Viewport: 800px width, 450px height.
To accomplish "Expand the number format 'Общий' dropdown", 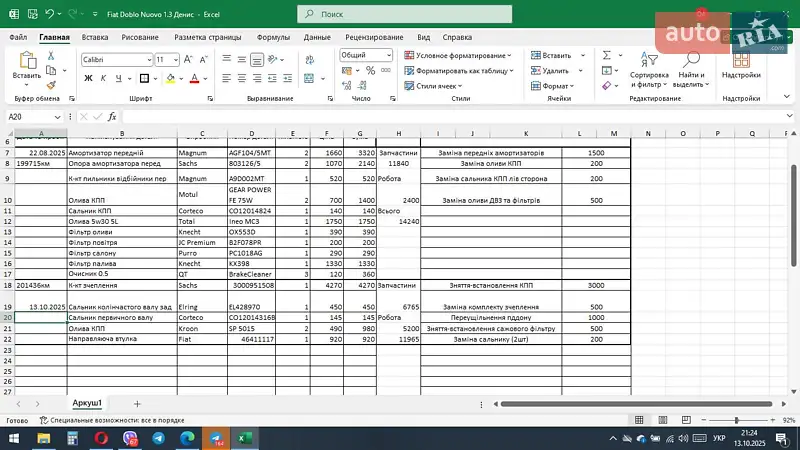I will tap(387, 55).
